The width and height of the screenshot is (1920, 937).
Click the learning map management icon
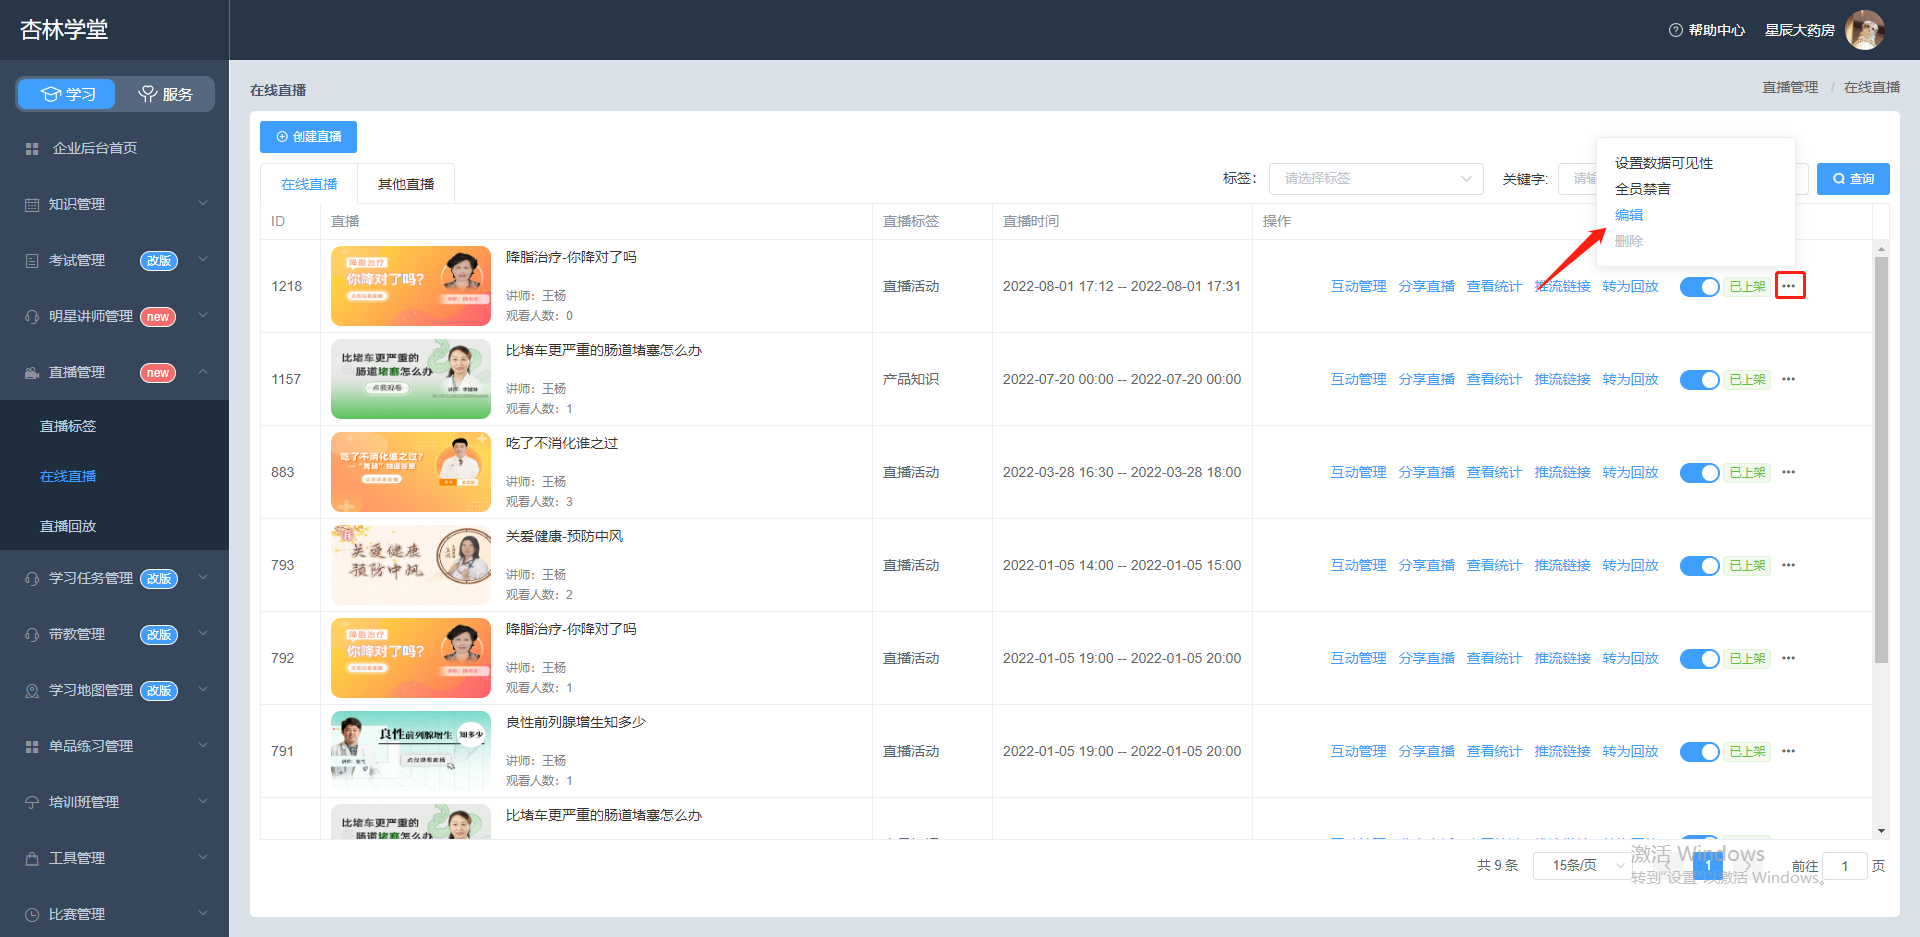32,690
